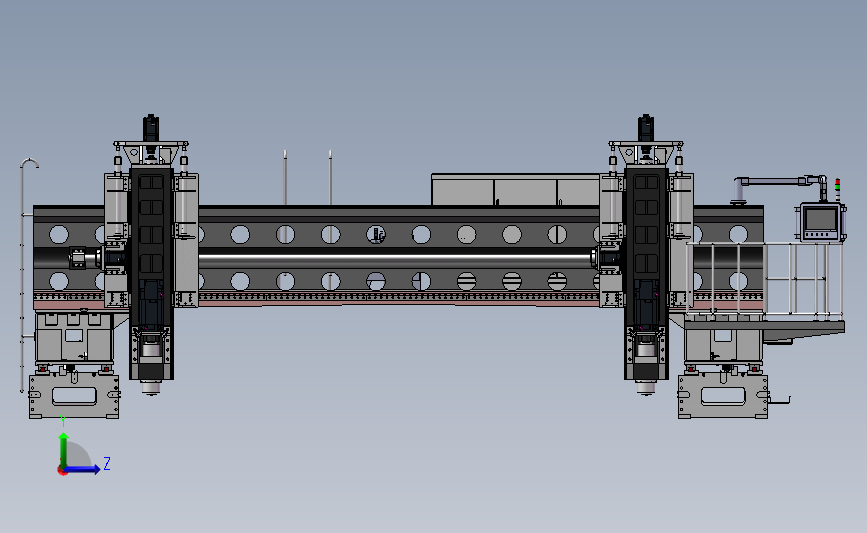Select the black servo motor atop the right column

(646, 128)
